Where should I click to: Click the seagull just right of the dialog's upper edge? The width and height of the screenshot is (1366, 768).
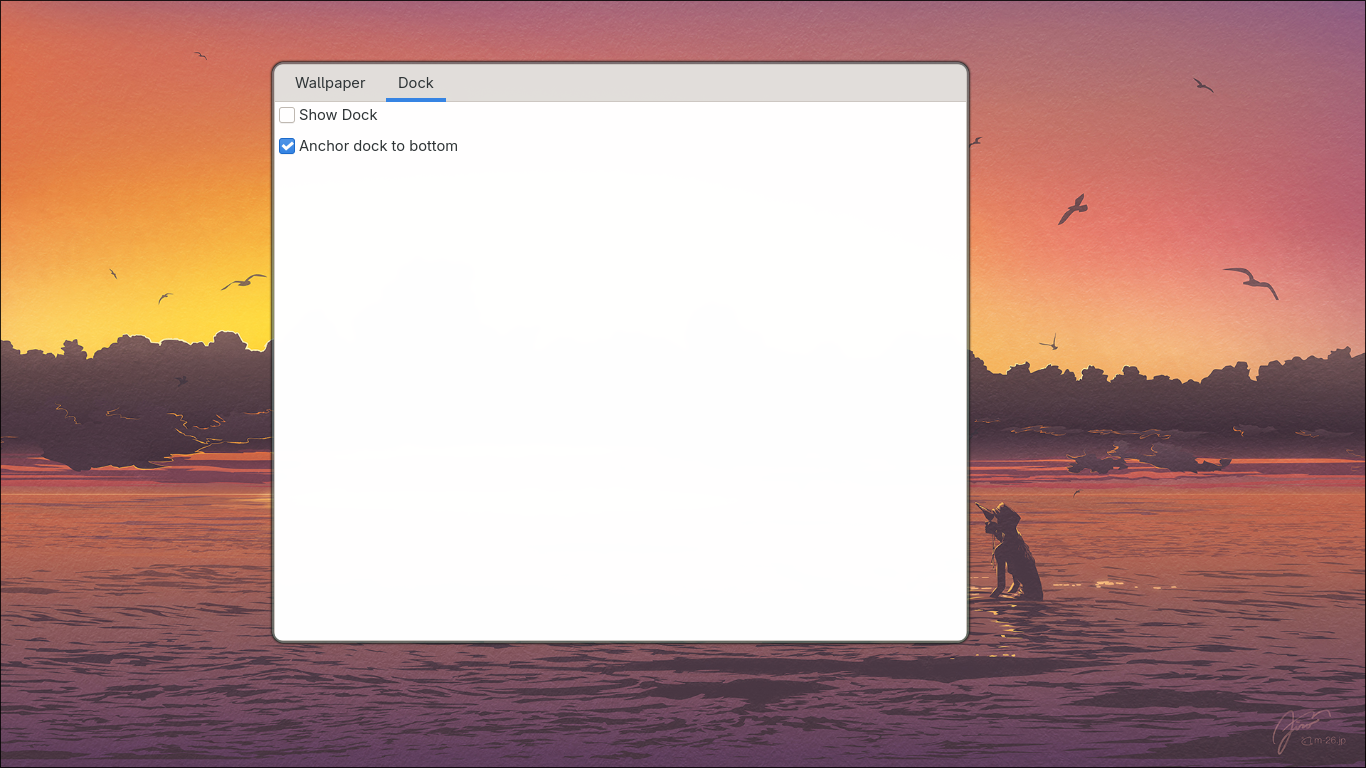975,142
